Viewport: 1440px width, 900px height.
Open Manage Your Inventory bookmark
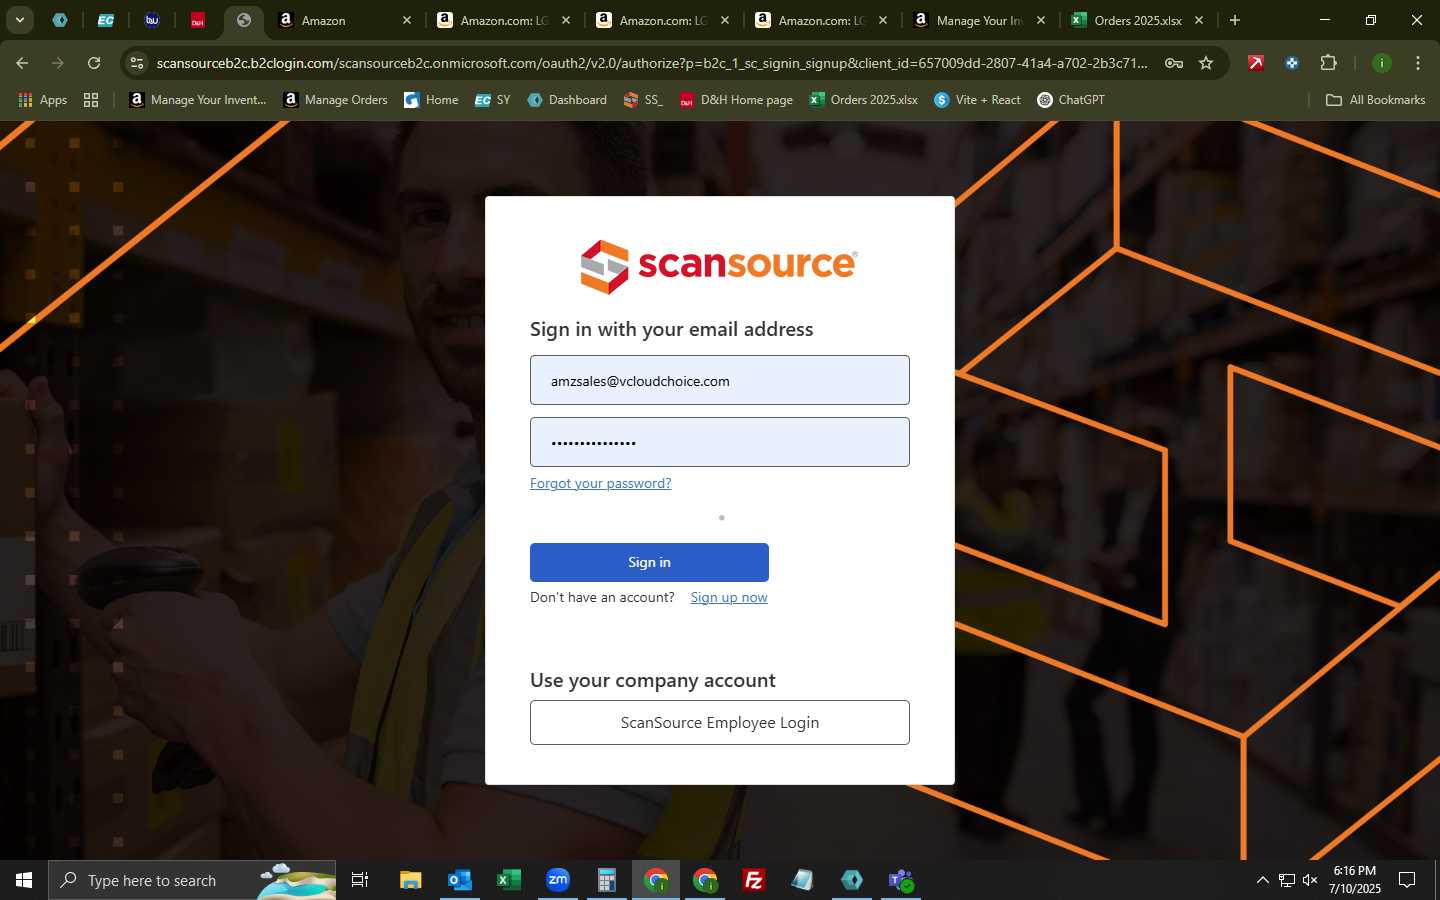pyautogui.click(x=198, y=100)
